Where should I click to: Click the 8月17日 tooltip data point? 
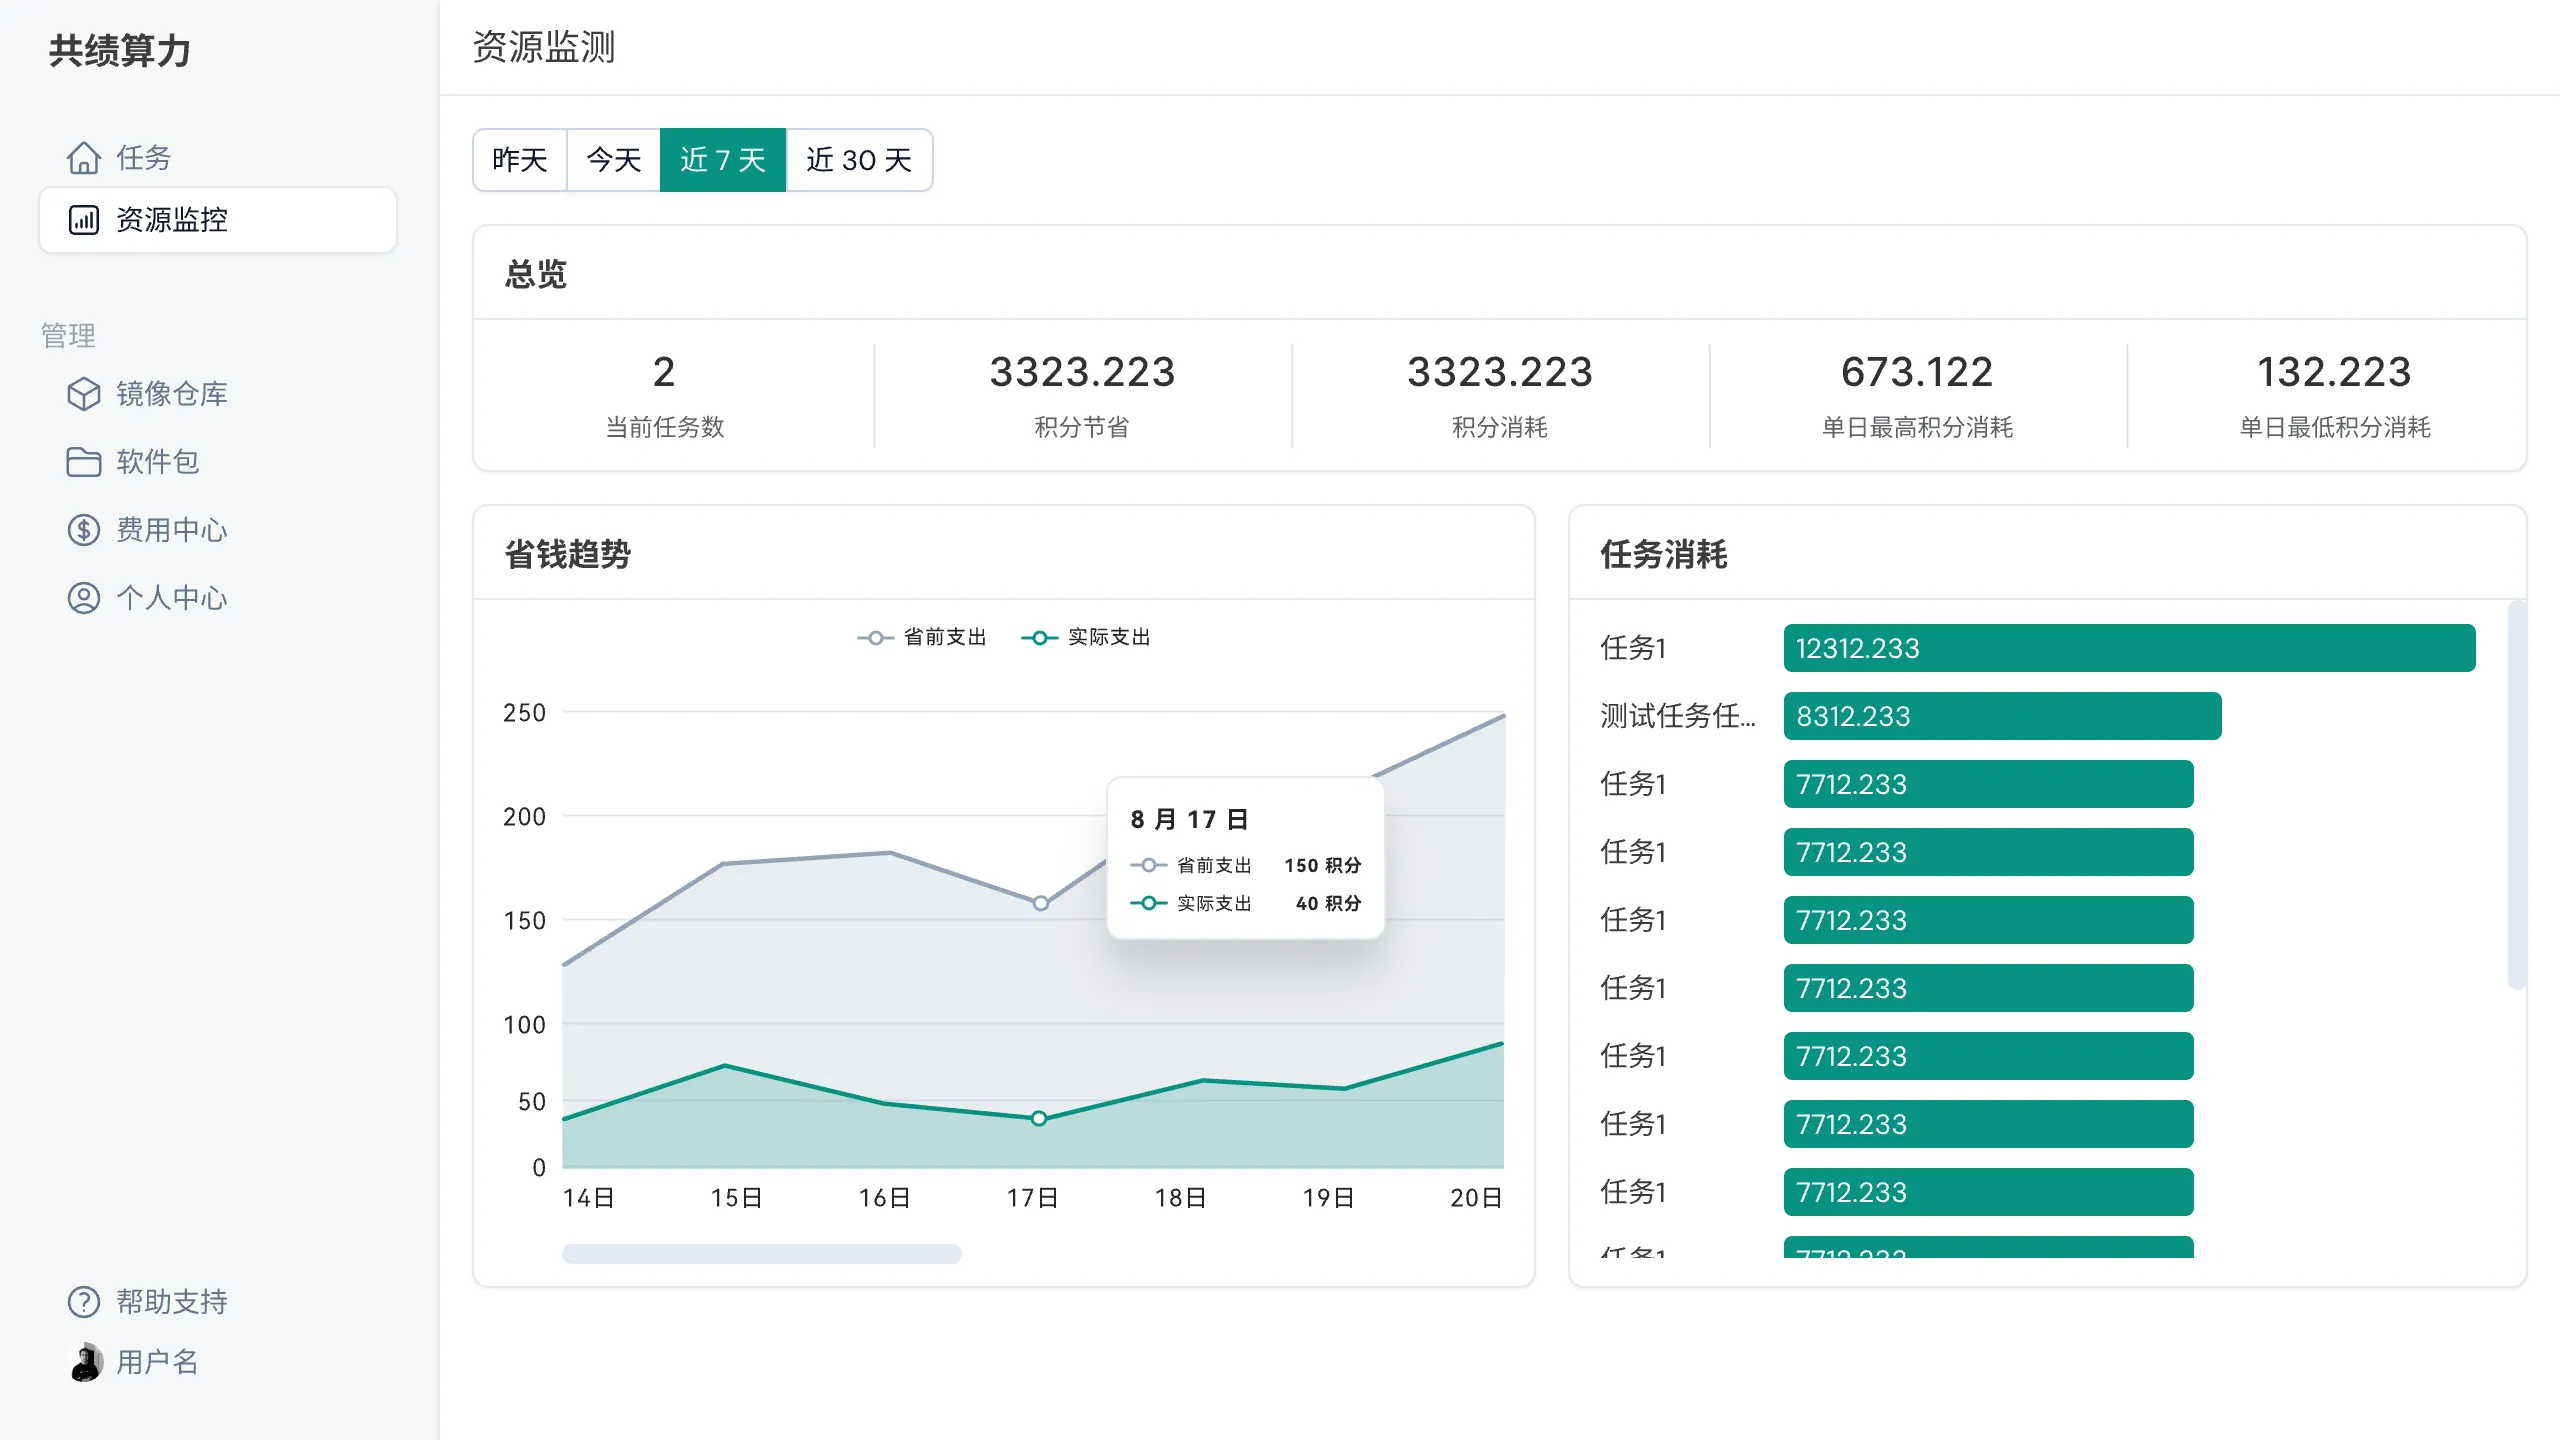click(x=1027, y=1116)
